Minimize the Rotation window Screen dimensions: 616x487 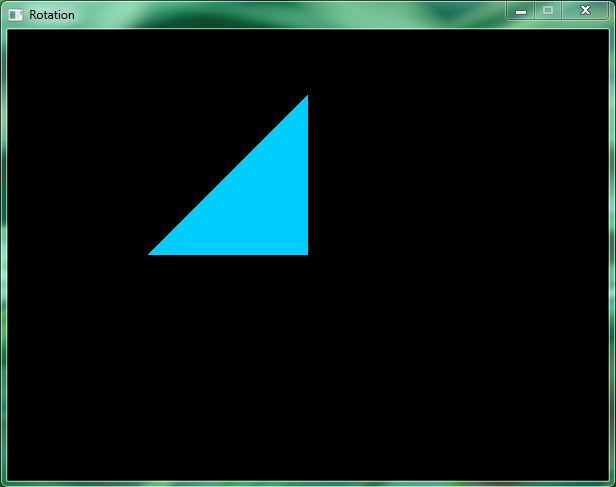[x=521, y=10]
